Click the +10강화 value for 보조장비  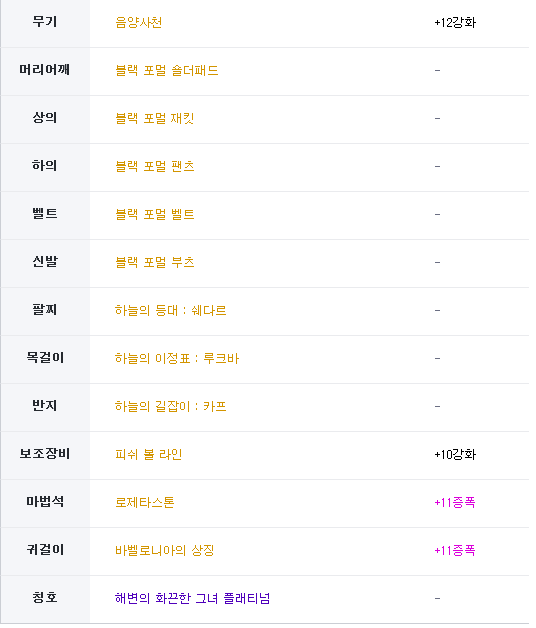click(455, 455)
